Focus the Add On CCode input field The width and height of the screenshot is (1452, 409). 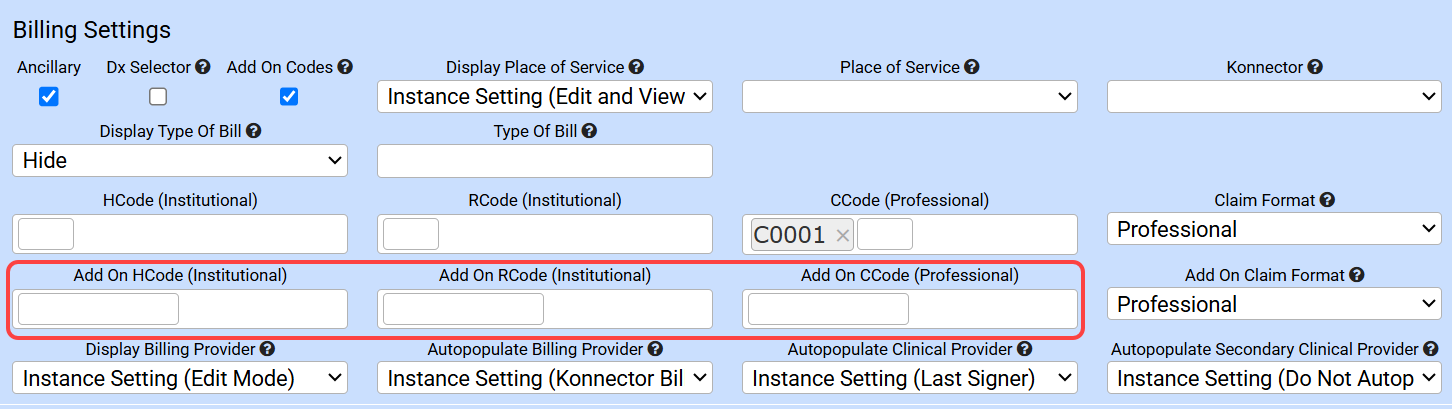828,309
